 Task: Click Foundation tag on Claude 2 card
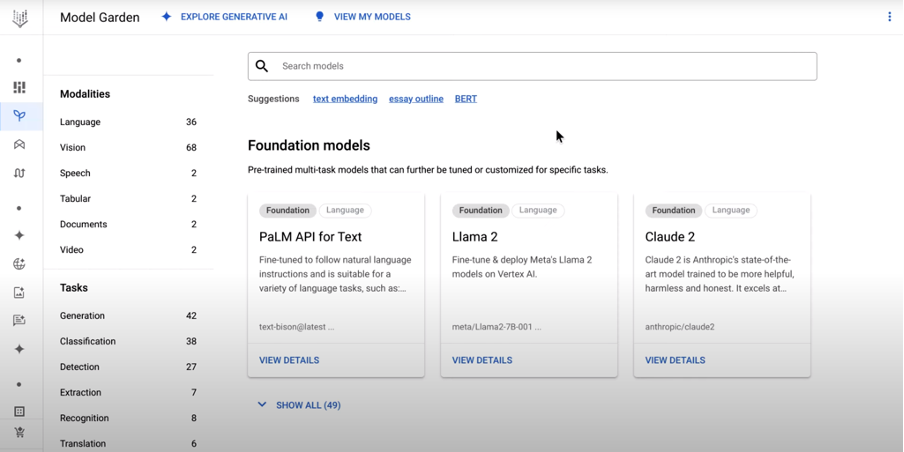point(673,210)
